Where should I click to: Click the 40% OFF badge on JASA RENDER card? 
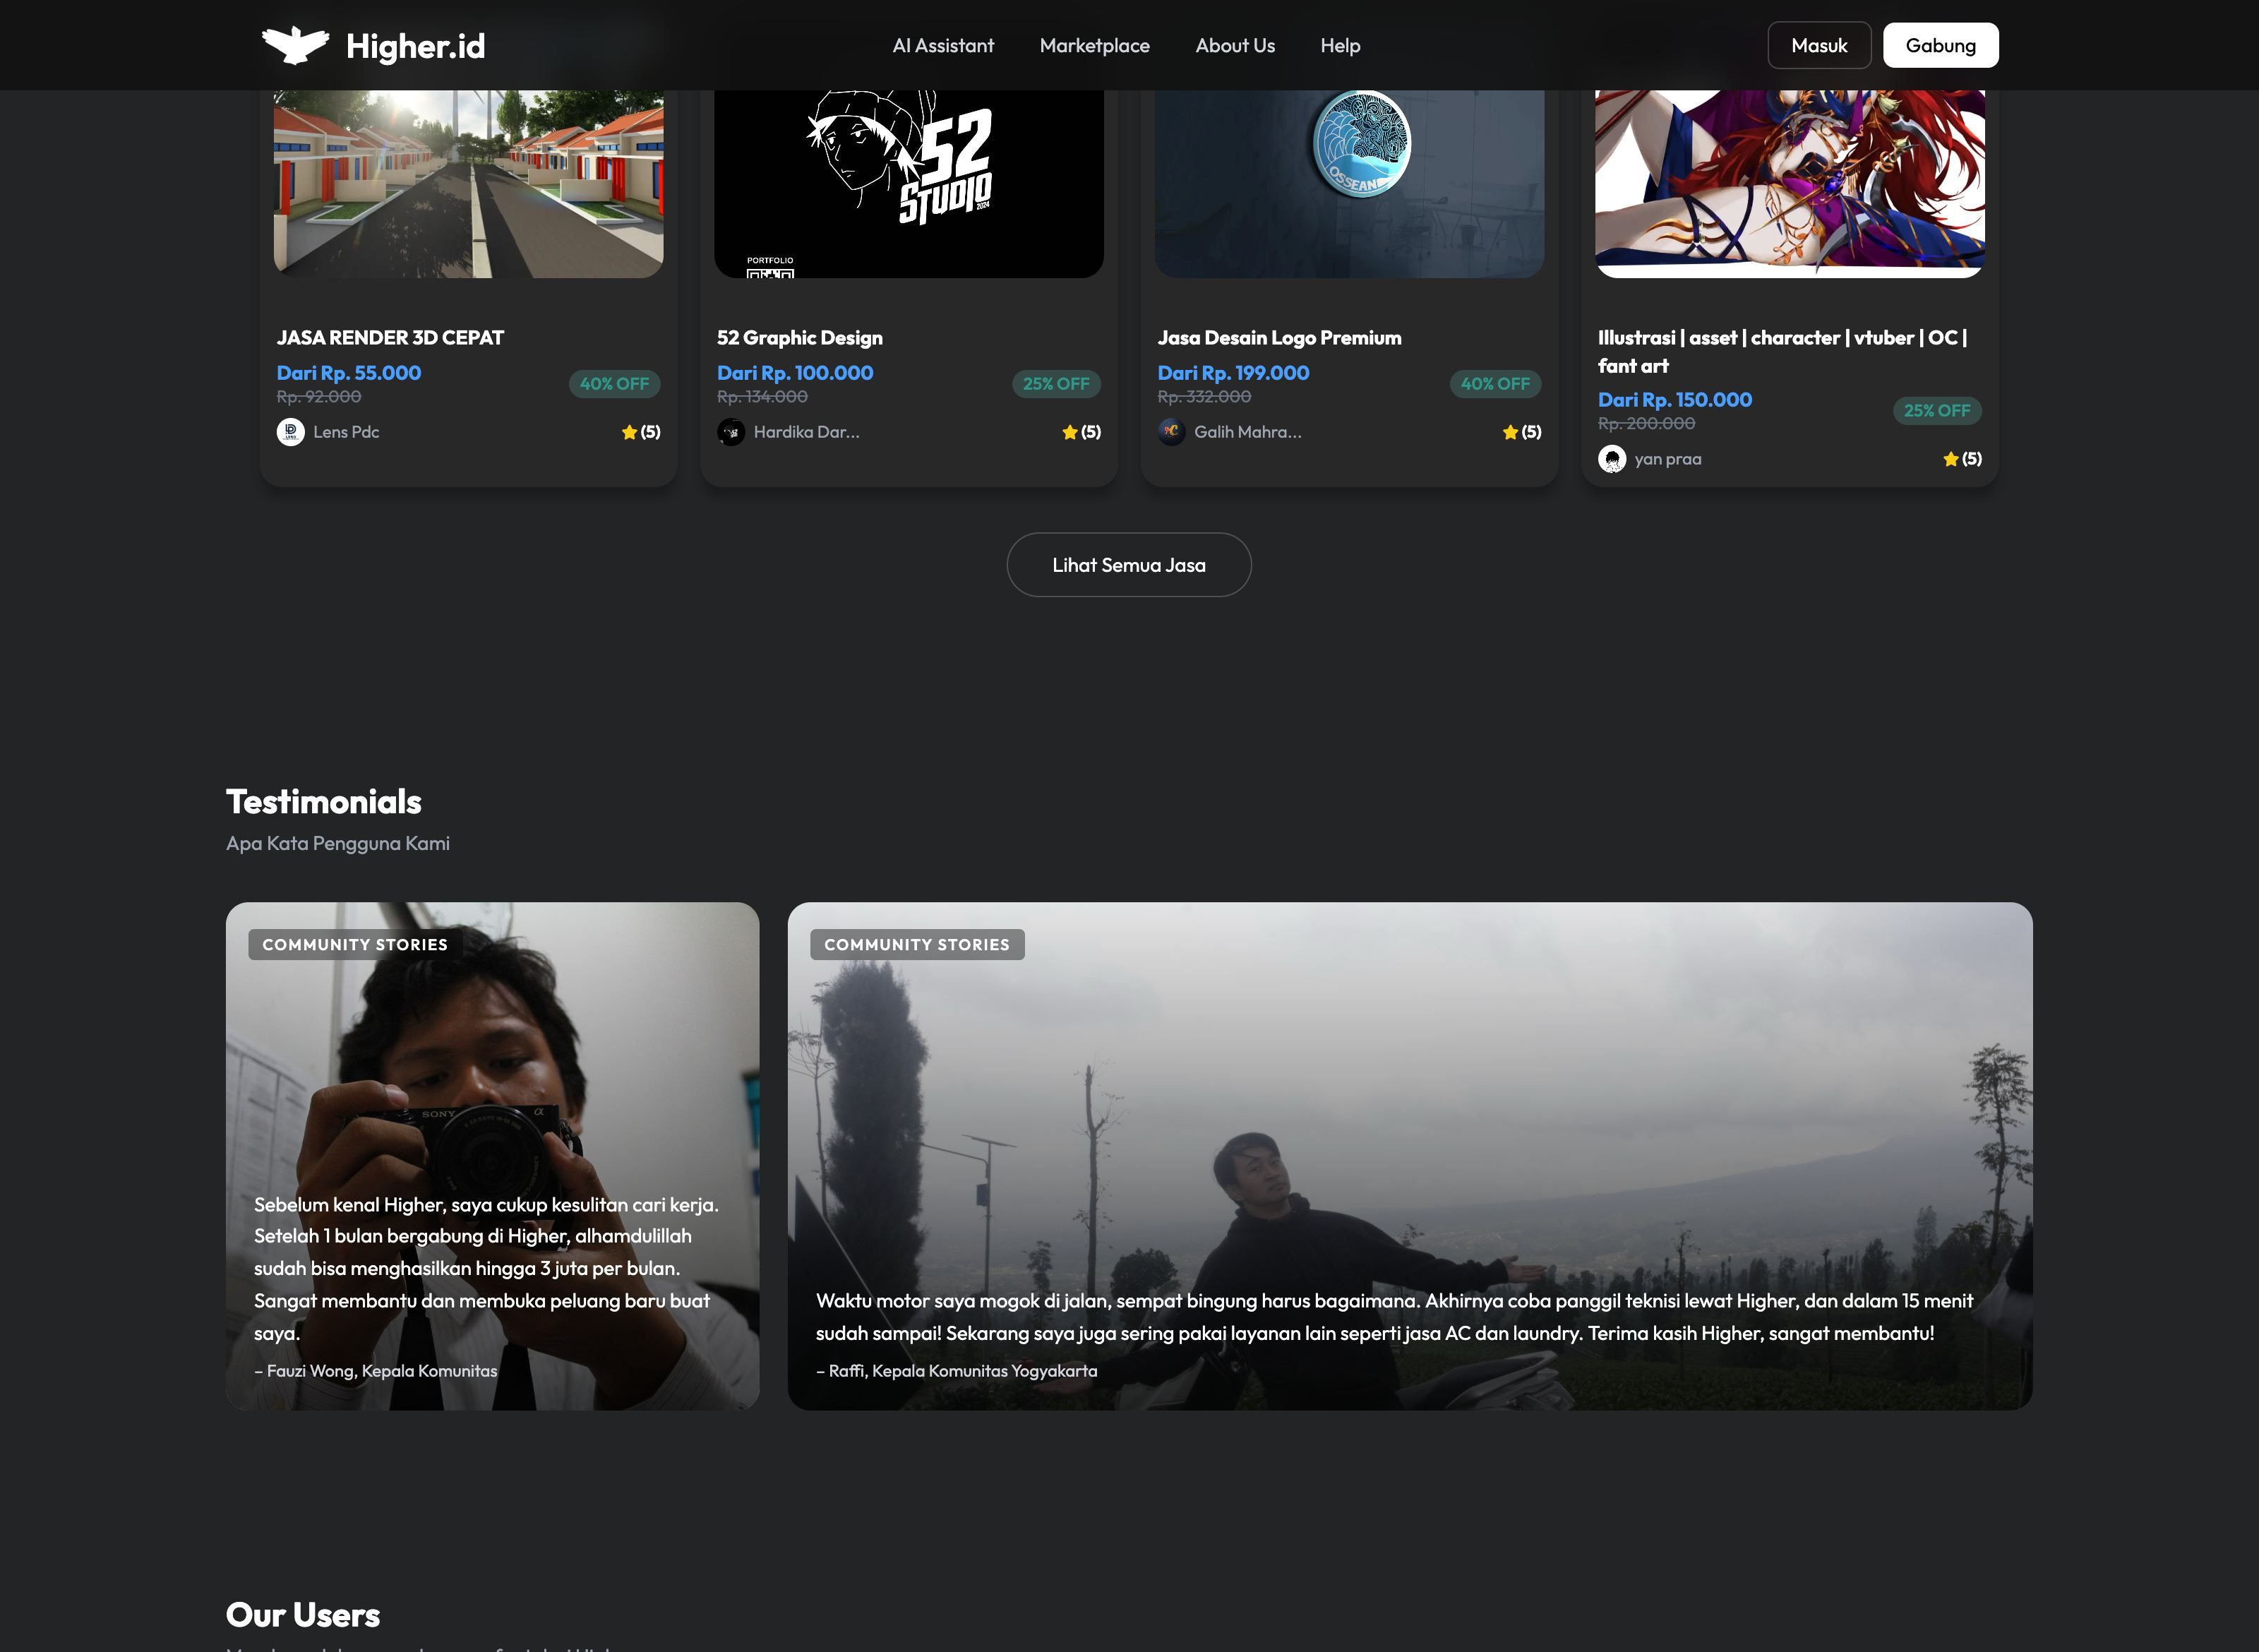point(614,384)
